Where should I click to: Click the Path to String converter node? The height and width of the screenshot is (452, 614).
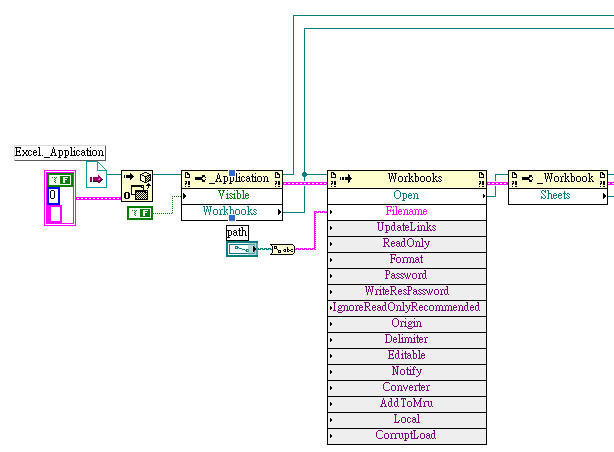coord(282,249)
